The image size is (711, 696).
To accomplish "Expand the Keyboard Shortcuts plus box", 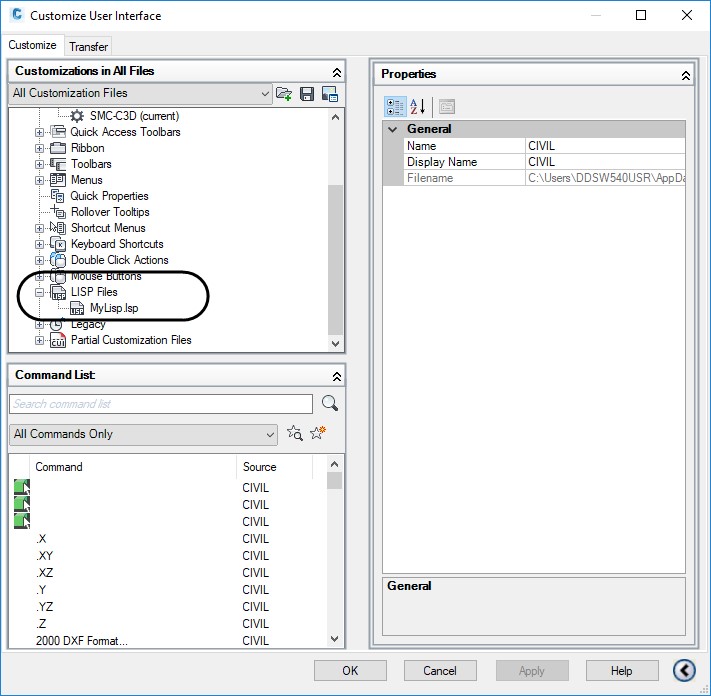I will [x=39, y=244].
